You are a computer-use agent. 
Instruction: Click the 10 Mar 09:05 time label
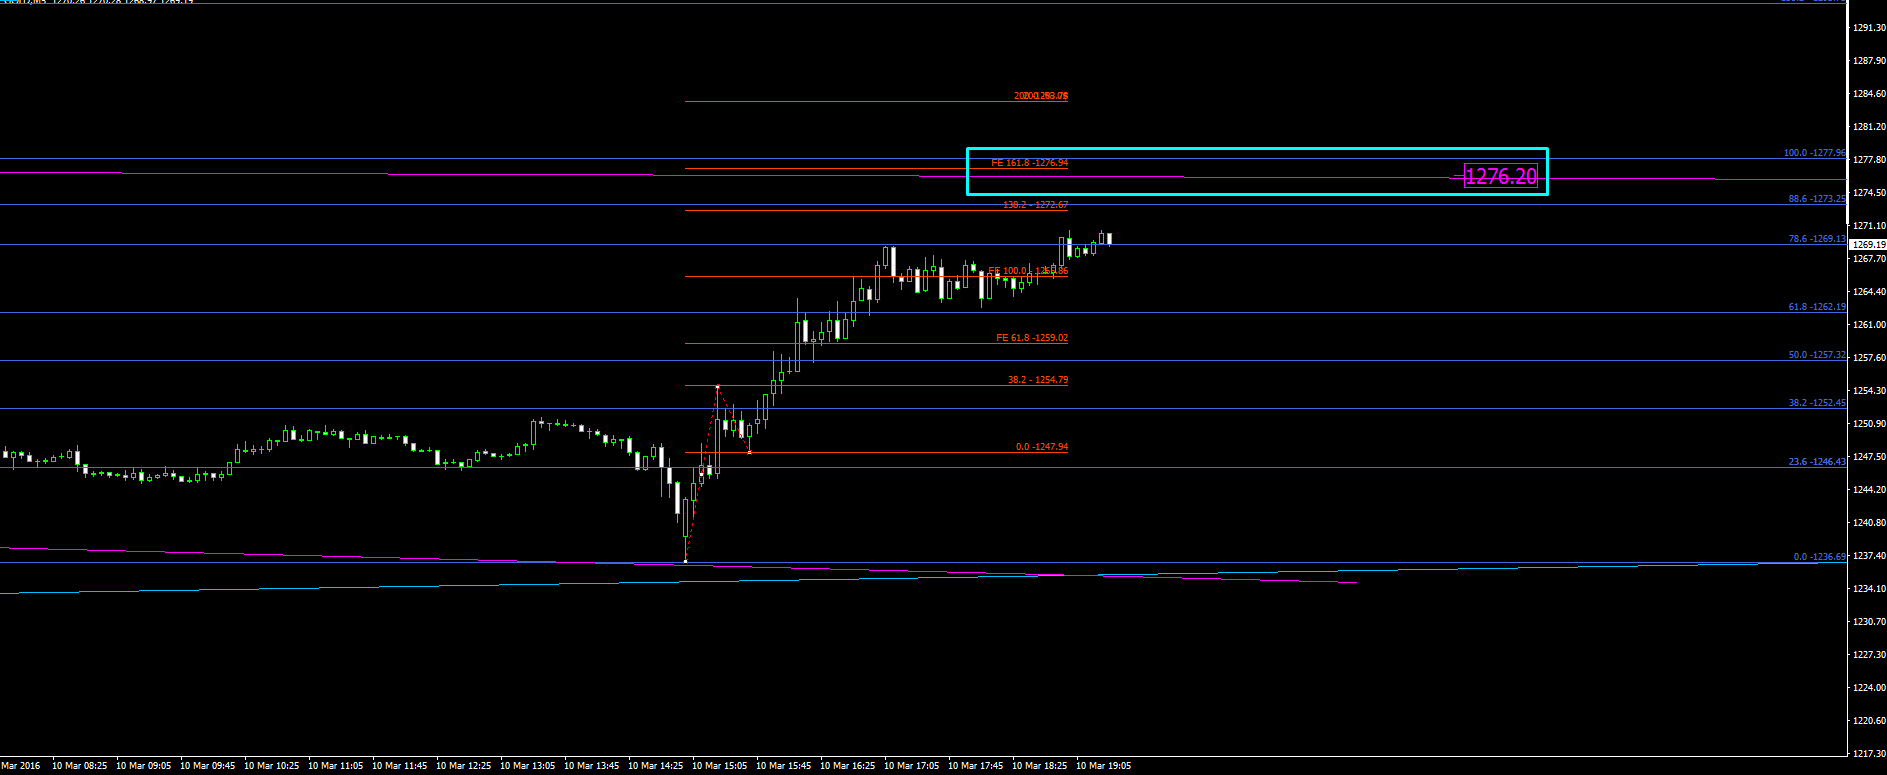click(x=143, y=766)
